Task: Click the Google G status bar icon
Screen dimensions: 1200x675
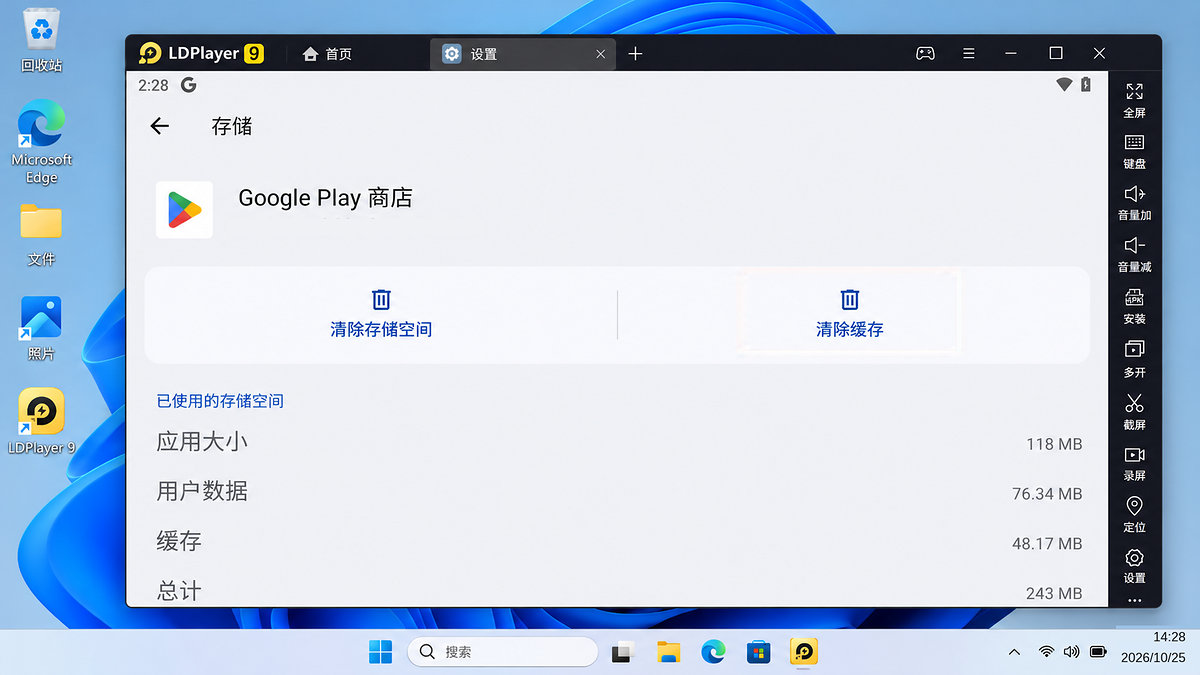Action: click(x=188, y=86)
